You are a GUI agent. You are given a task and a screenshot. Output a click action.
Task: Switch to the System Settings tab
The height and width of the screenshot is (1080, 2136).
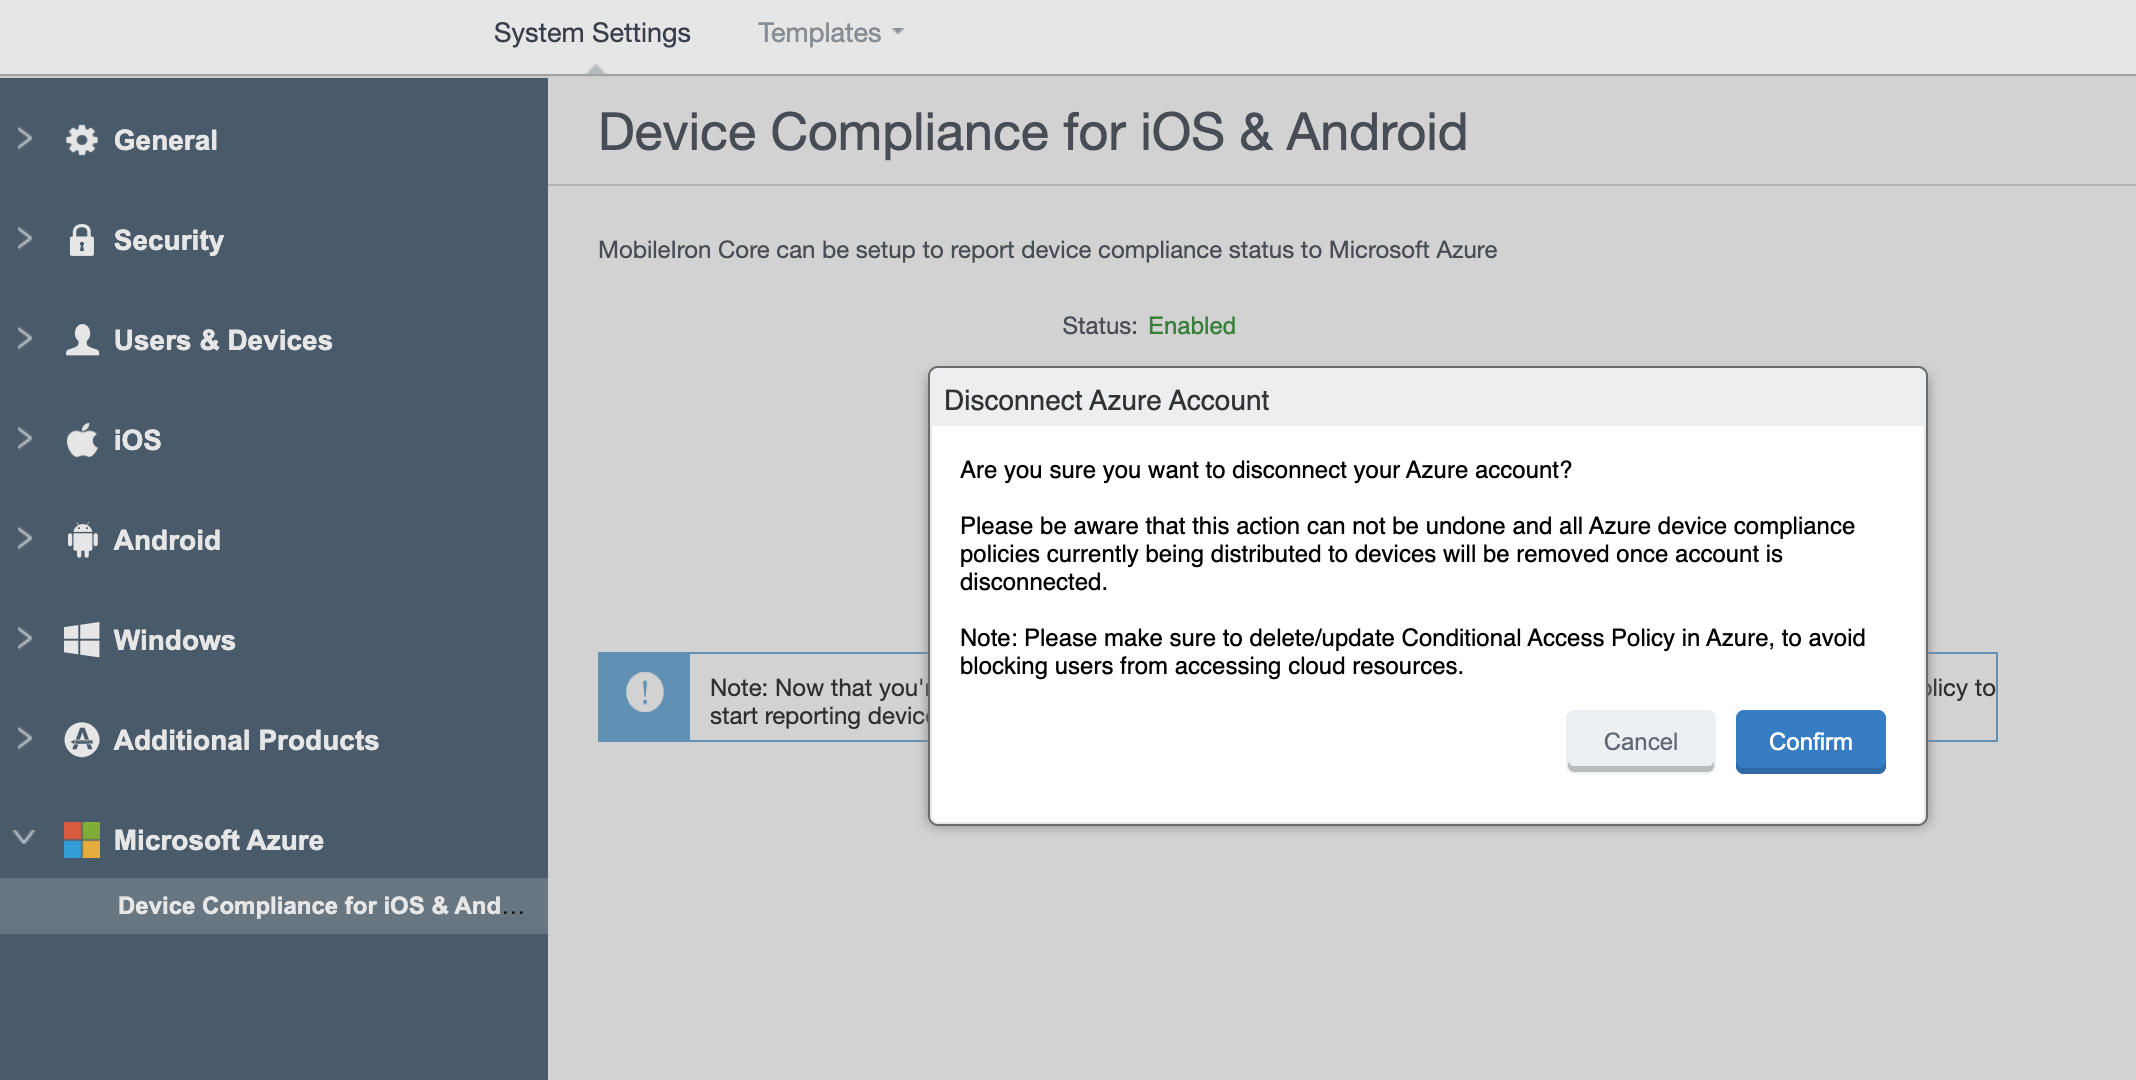[592, 33]
